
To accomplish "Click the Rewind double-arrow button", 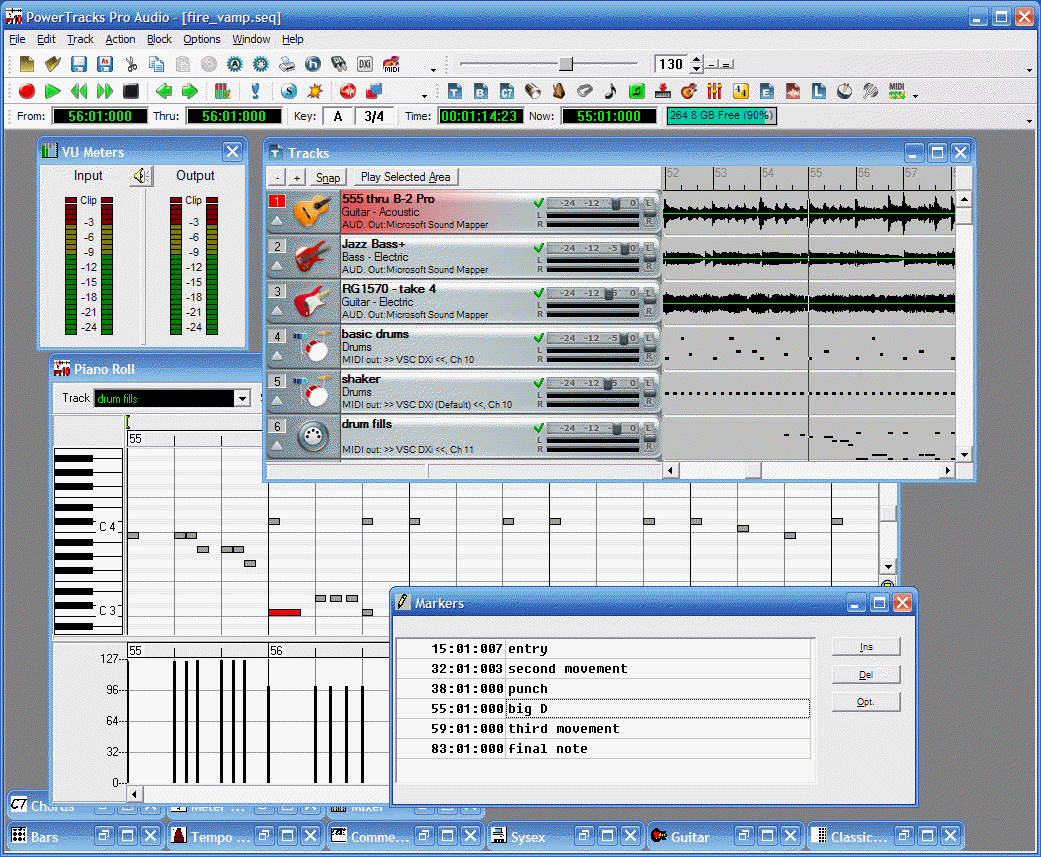I will point(78,91).
